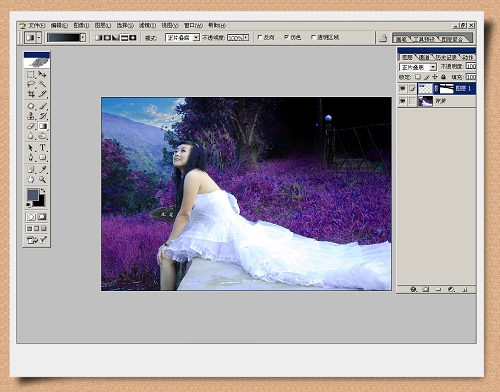Image resolution: width=500 pixels, height=392 pixels.
Task: Select the Clone Stamp tool
Action: tap(31, 116)
